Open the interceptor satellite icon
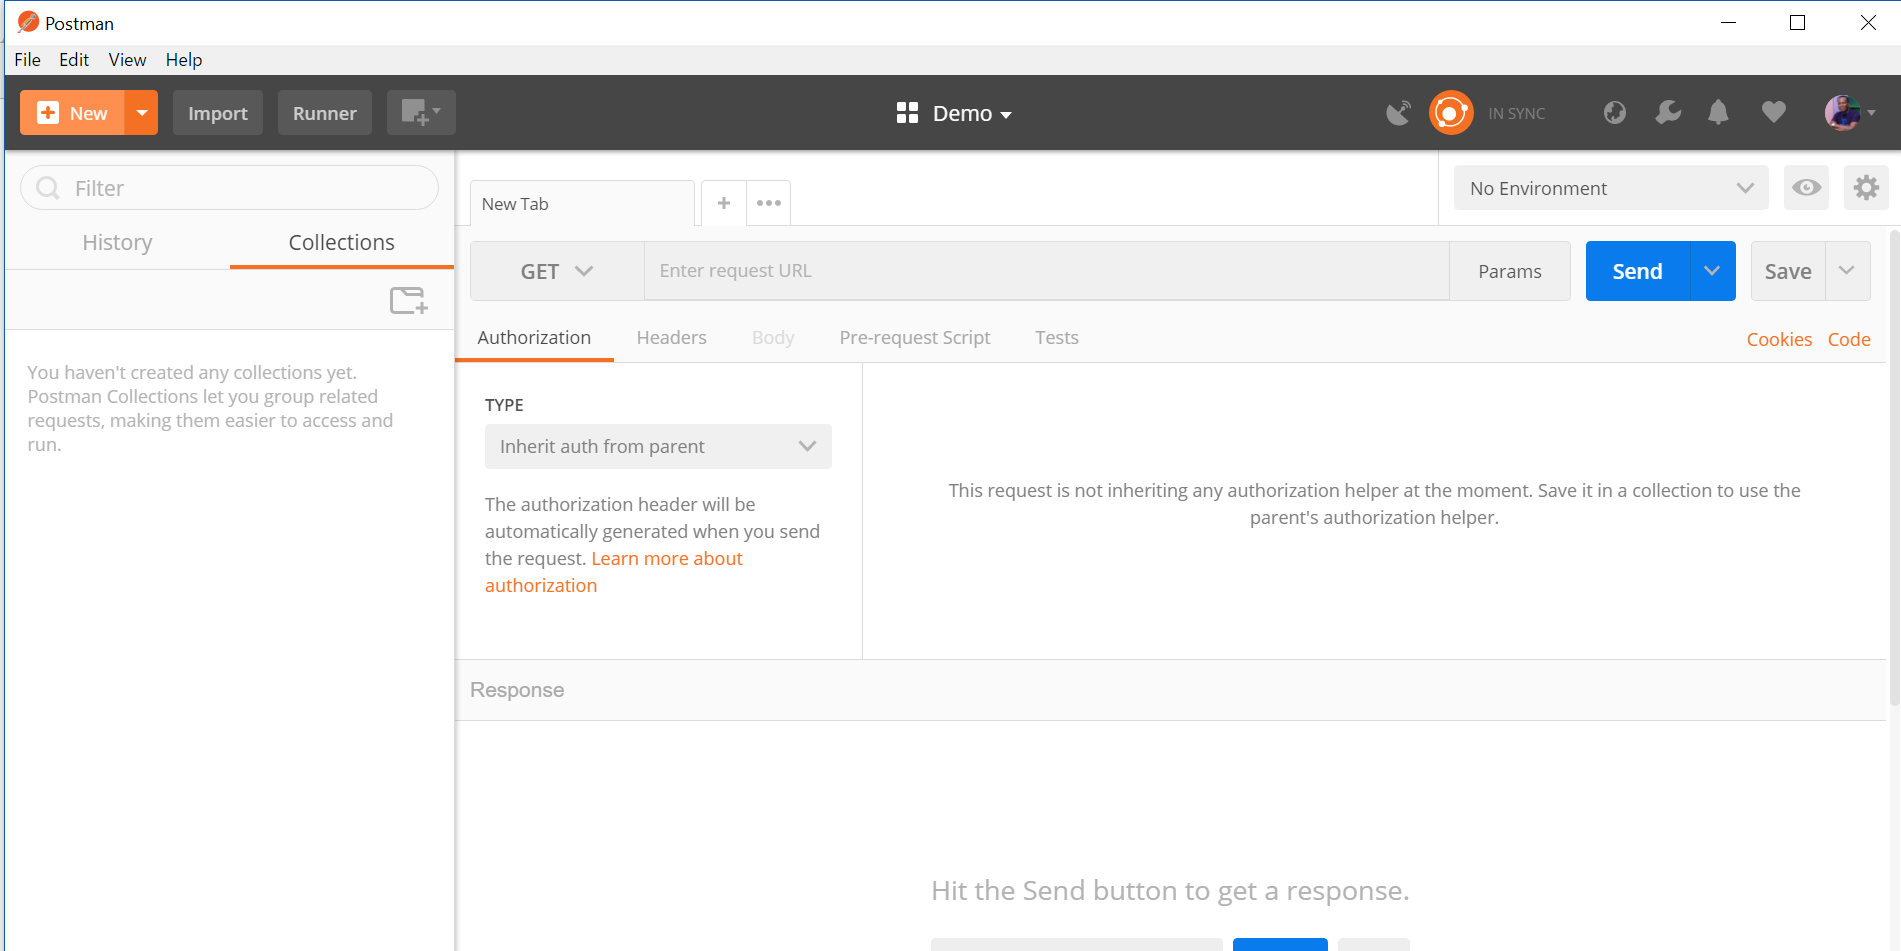This screenshot has height=951, width=1901. point(1398,113)
